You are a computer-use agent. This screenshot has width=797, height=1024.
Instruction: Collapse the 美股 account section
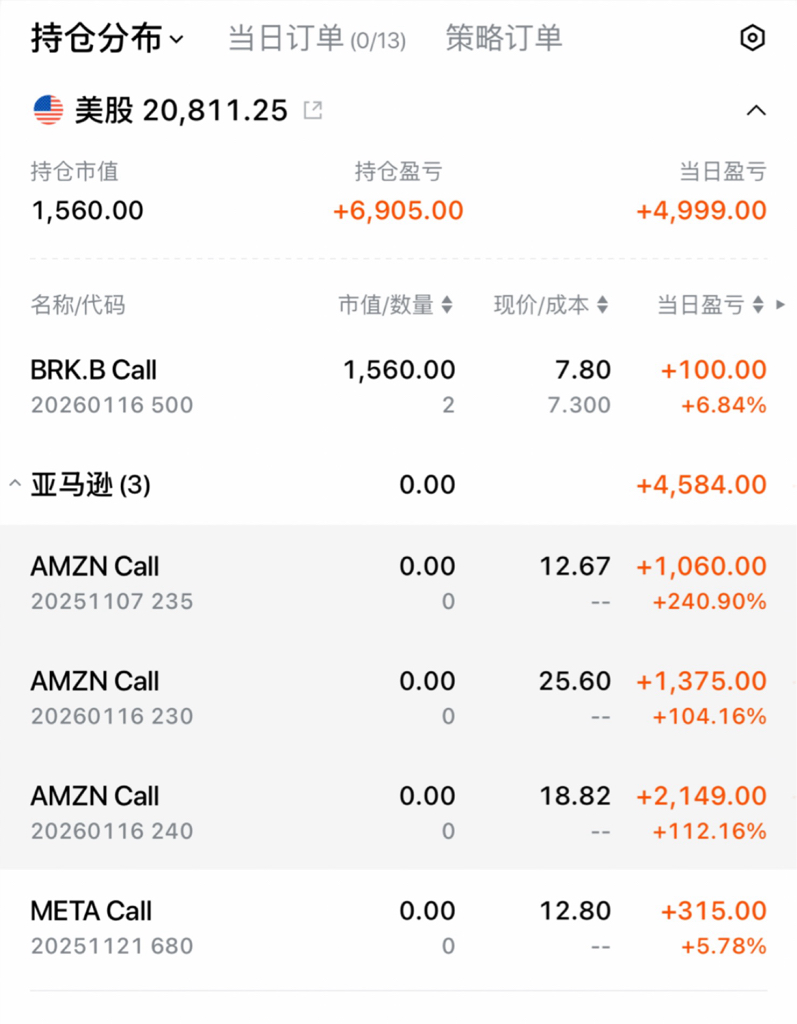click(x=756, y=110)
